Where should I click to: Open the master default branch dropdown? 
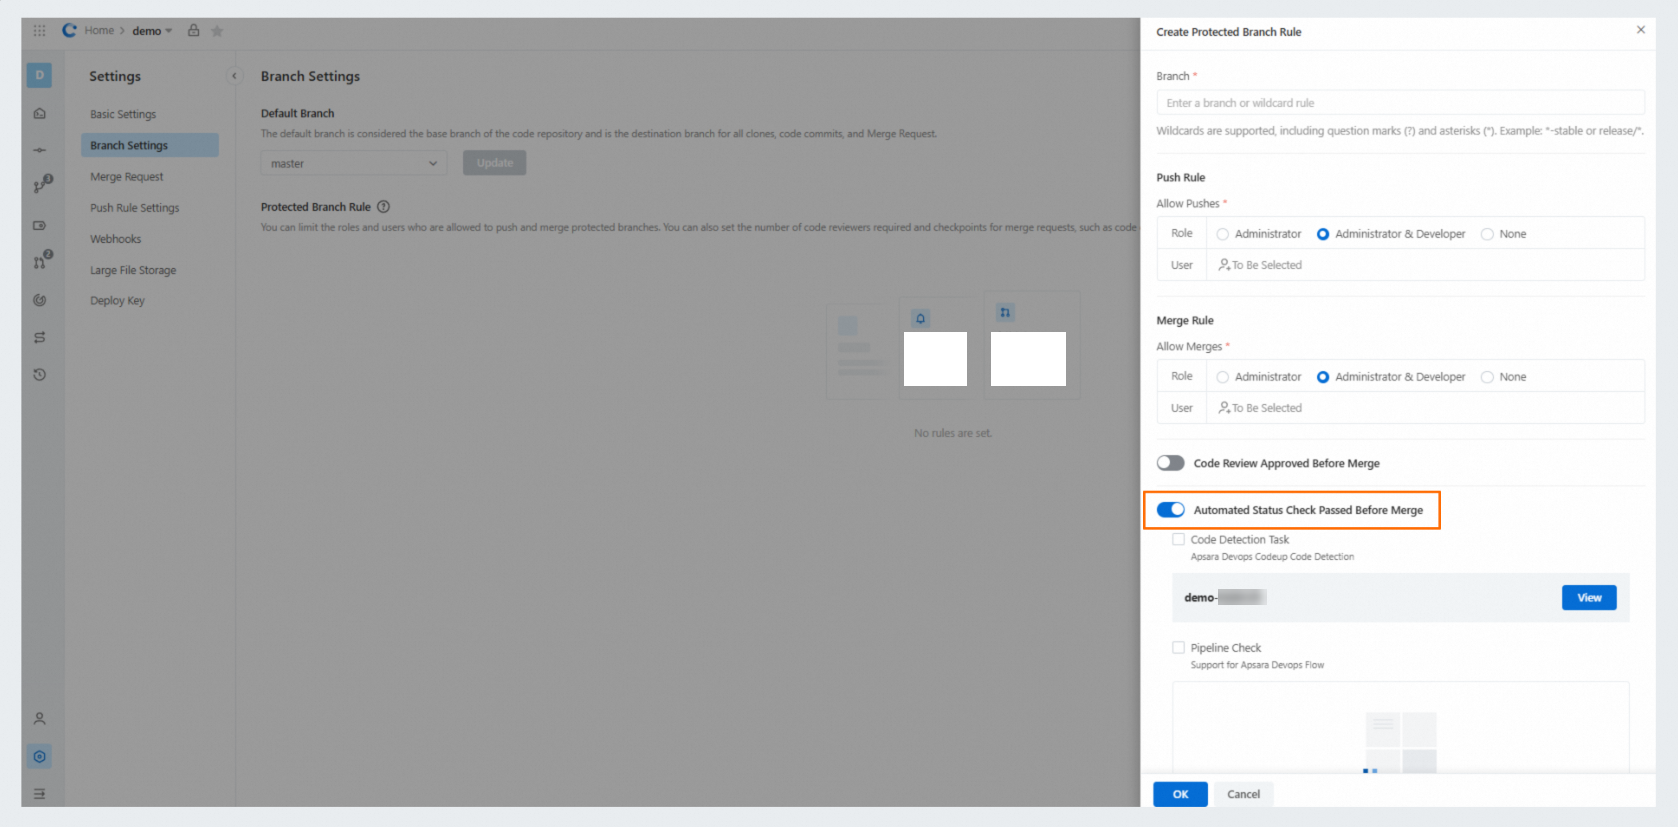[354, 163]
